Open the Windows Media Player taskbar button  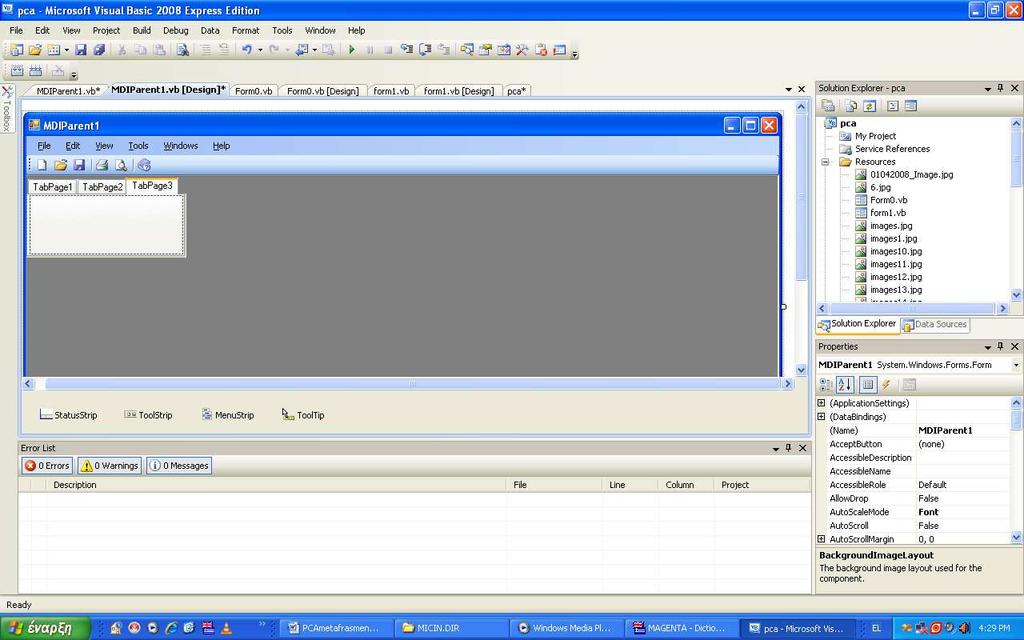tap(565, 628)
